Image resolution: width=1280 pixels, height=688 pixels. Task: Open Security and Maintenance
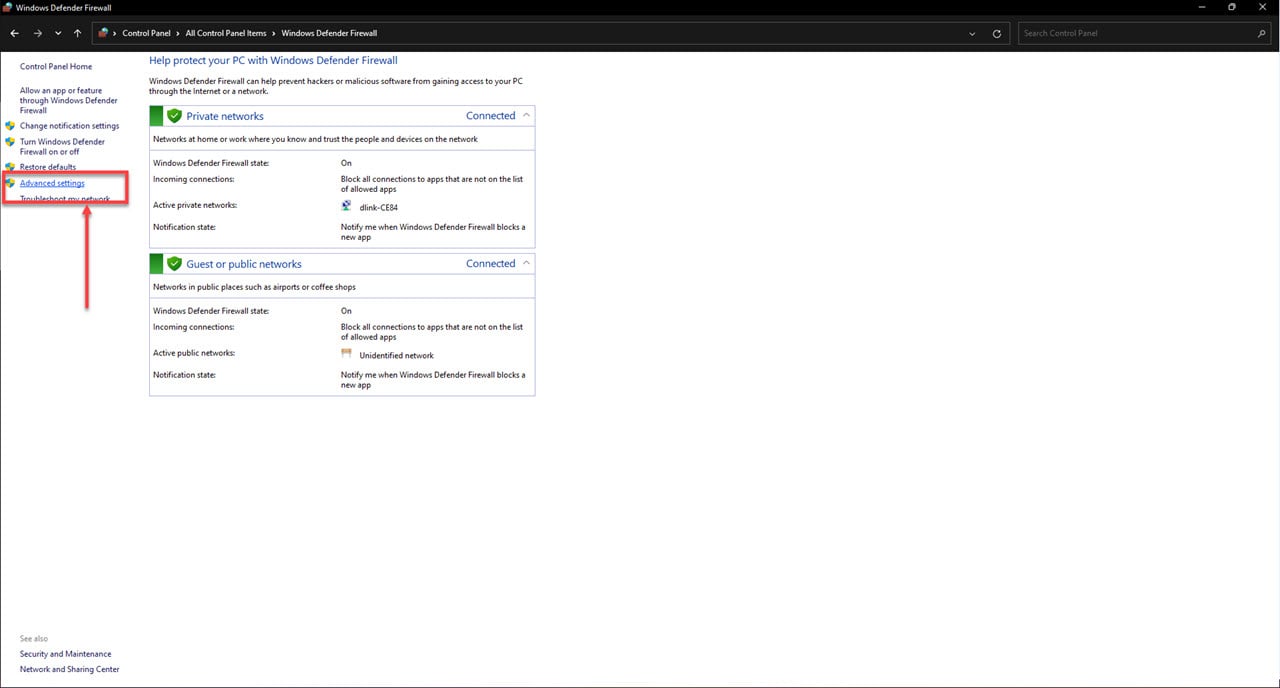coord(66,654)
